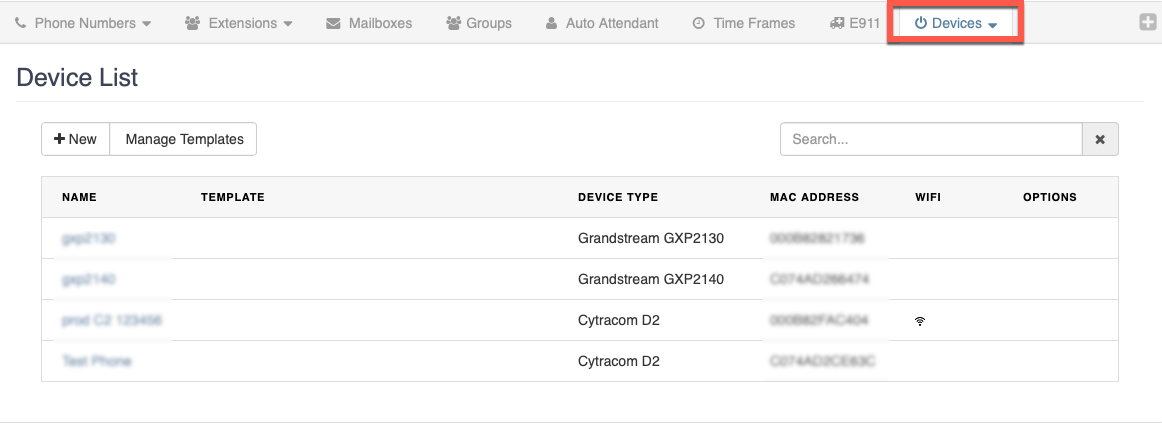The image size is (1162, 423).
Task: Open the Test Phone device link
Action: coord(97,361)
